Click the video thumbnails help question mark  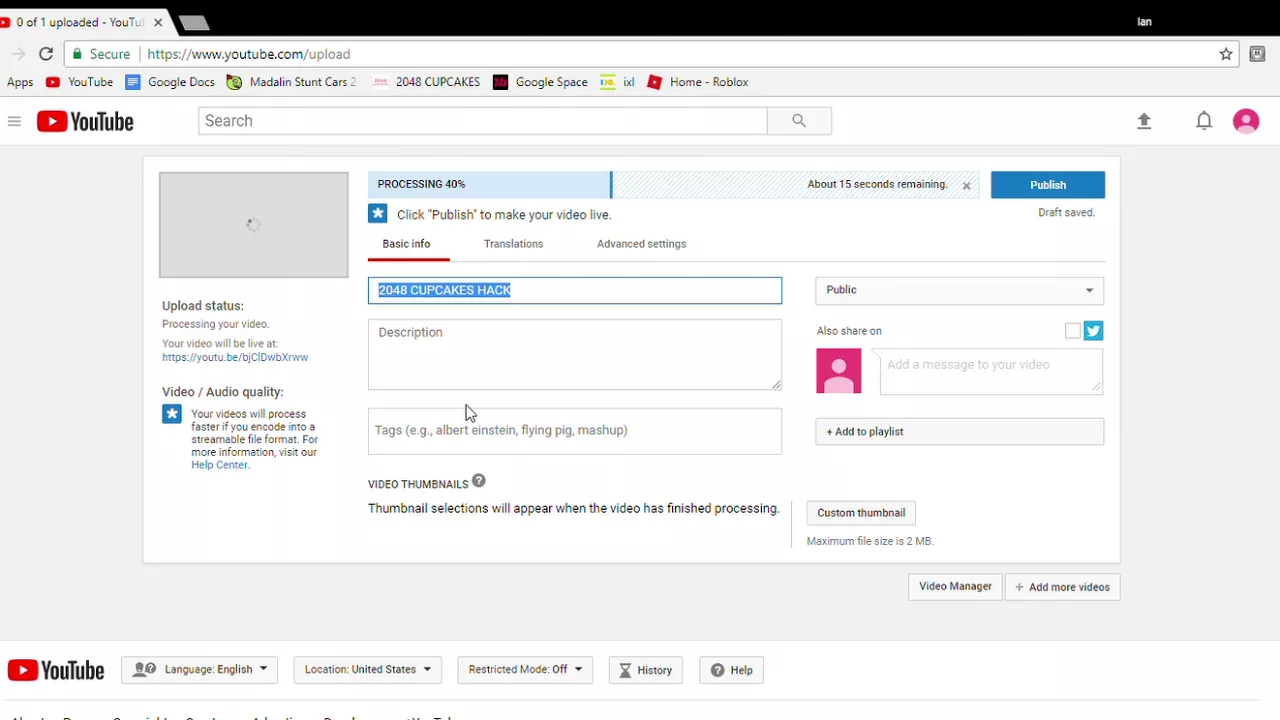479,481
